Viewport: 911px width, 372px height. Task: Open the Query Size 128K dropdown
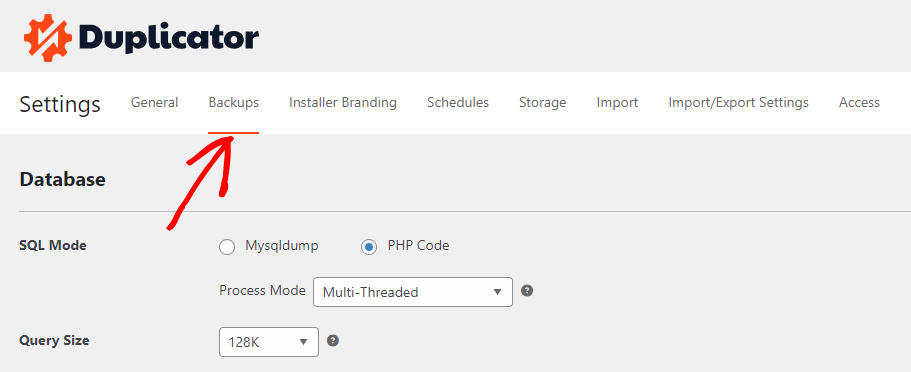pos(269,342)
